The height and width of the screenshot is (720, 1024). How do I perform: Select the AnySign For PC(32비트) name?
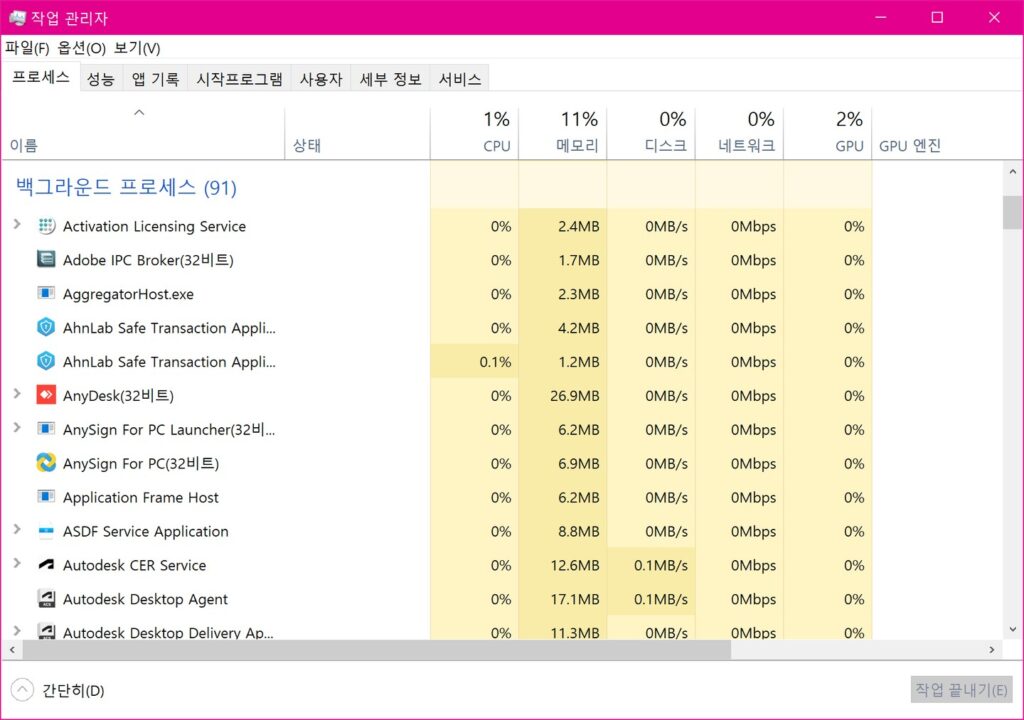141,463
